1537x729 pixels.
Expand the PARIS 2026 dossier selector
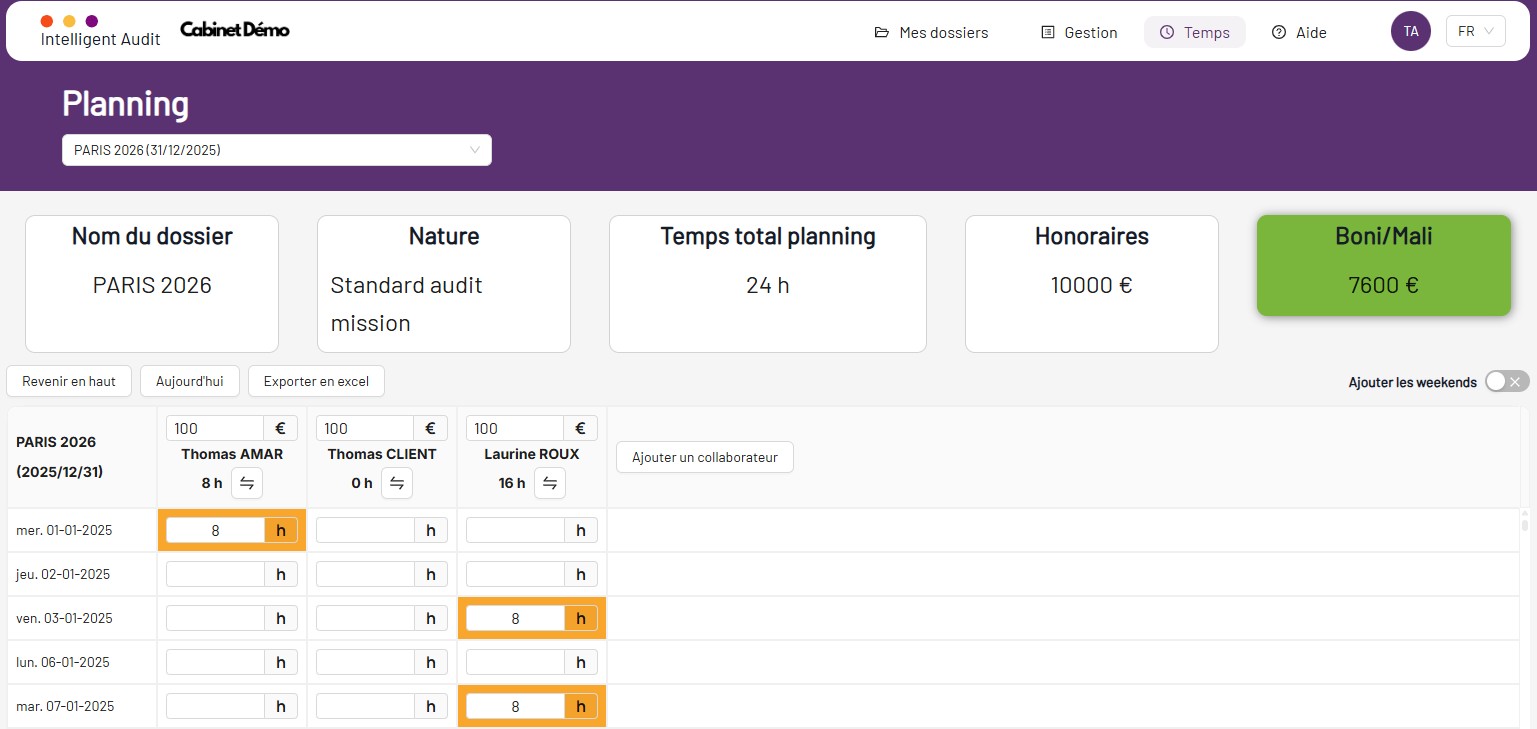(277, 150)
